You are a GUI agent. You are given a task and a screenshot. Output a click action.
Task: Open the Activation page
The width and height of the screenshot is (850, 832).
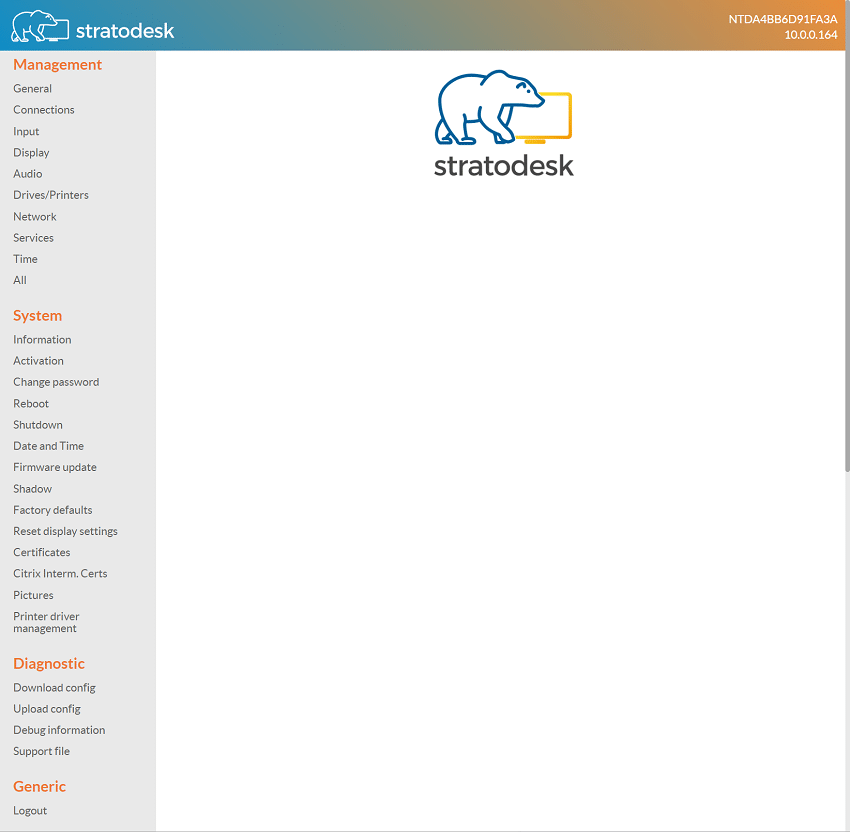click(x=38, y=360)
